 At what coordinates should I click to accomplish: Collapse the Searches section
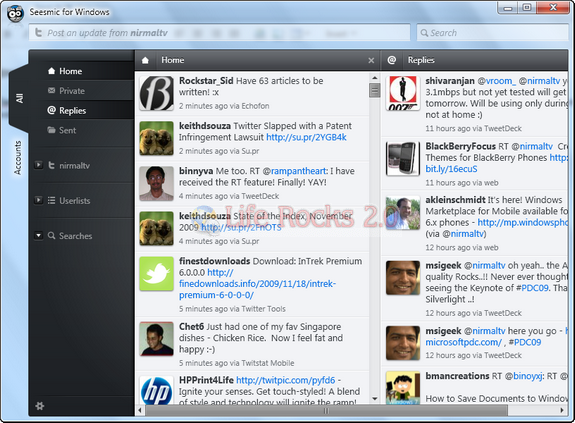[x=39, y=235]
